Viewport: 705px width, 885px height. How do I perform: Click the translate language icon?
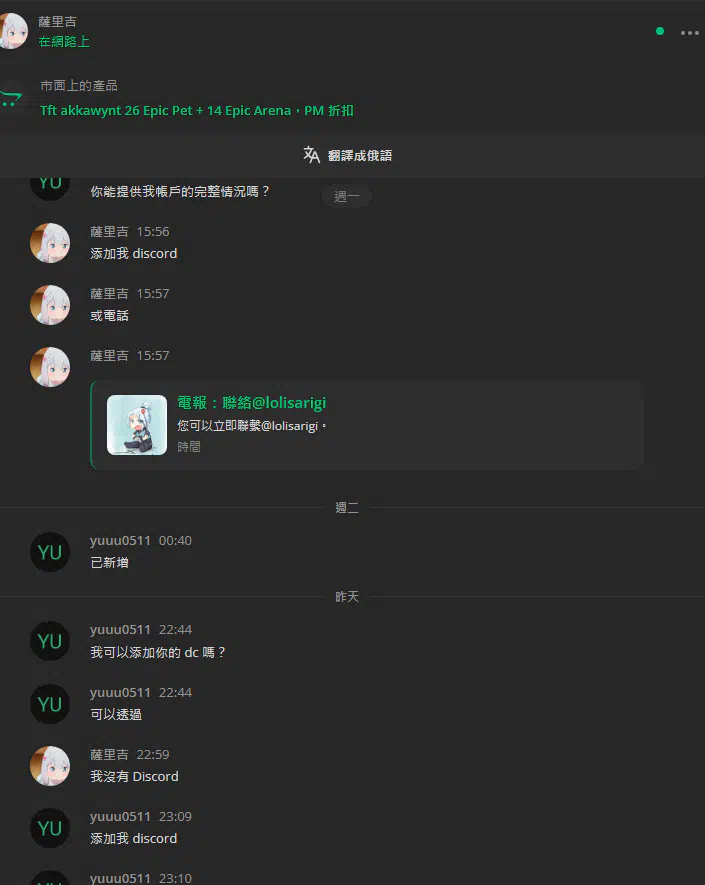(312, 155)
